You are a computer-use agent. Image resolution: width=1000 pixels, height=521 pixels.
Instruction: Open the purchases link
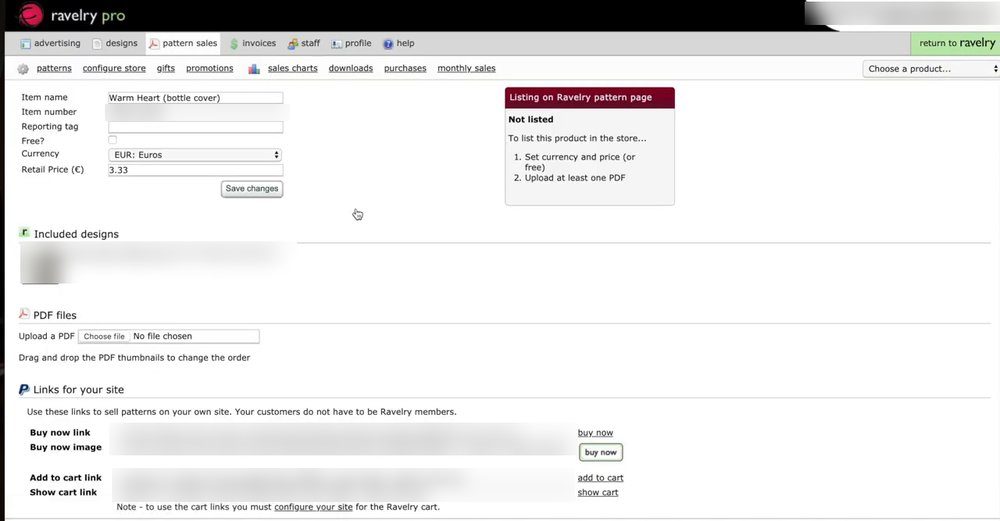405,68
